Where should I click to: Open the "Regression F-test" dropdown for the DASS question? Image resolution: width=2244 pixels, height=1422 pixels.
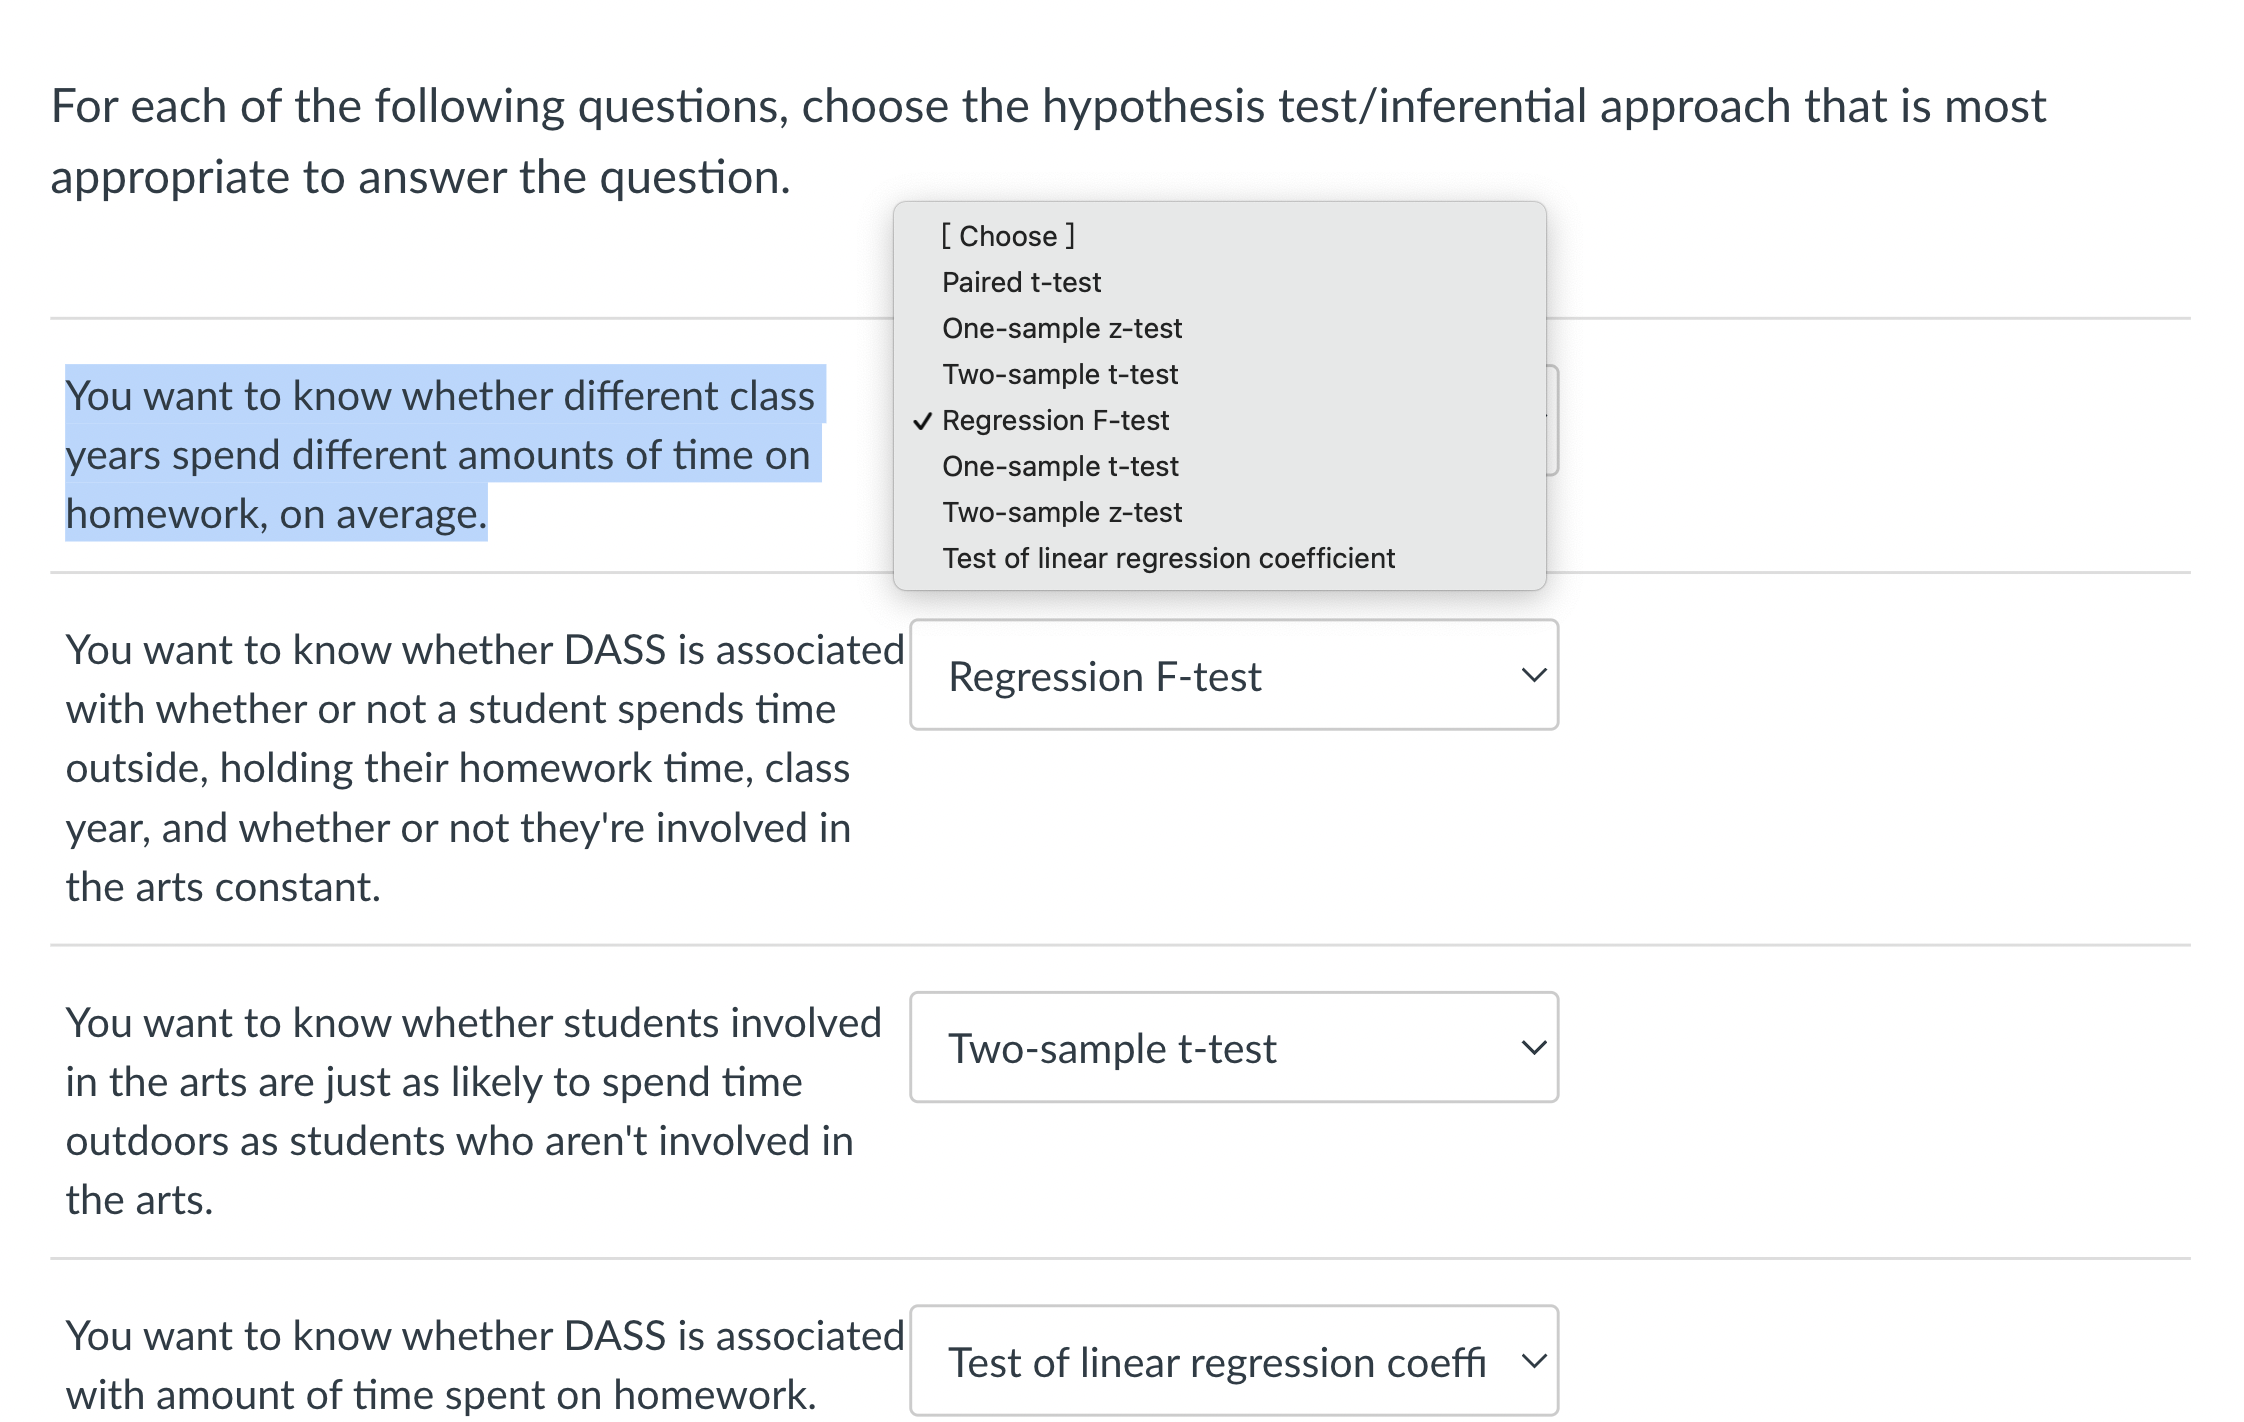pyautogui.click(x=1232, y=676)
